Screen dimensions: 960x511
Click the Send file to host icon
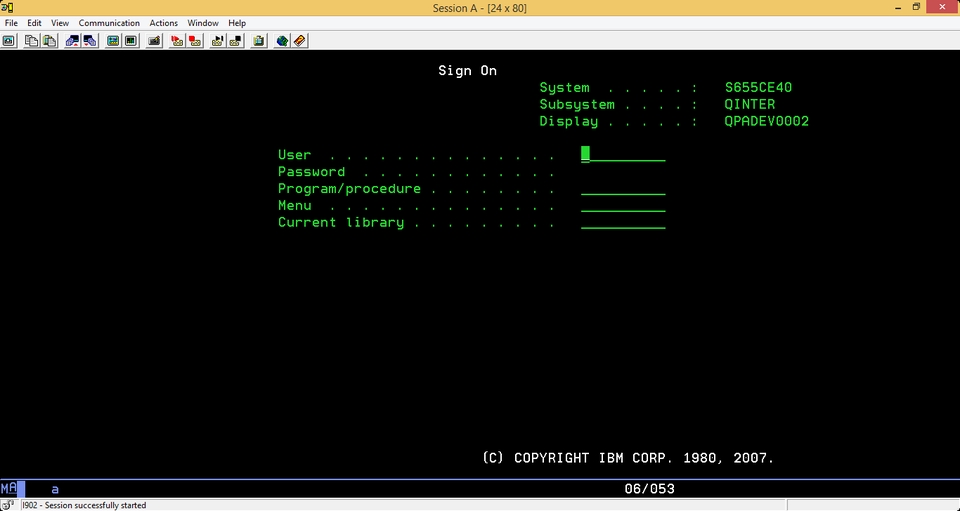[73, 41]
